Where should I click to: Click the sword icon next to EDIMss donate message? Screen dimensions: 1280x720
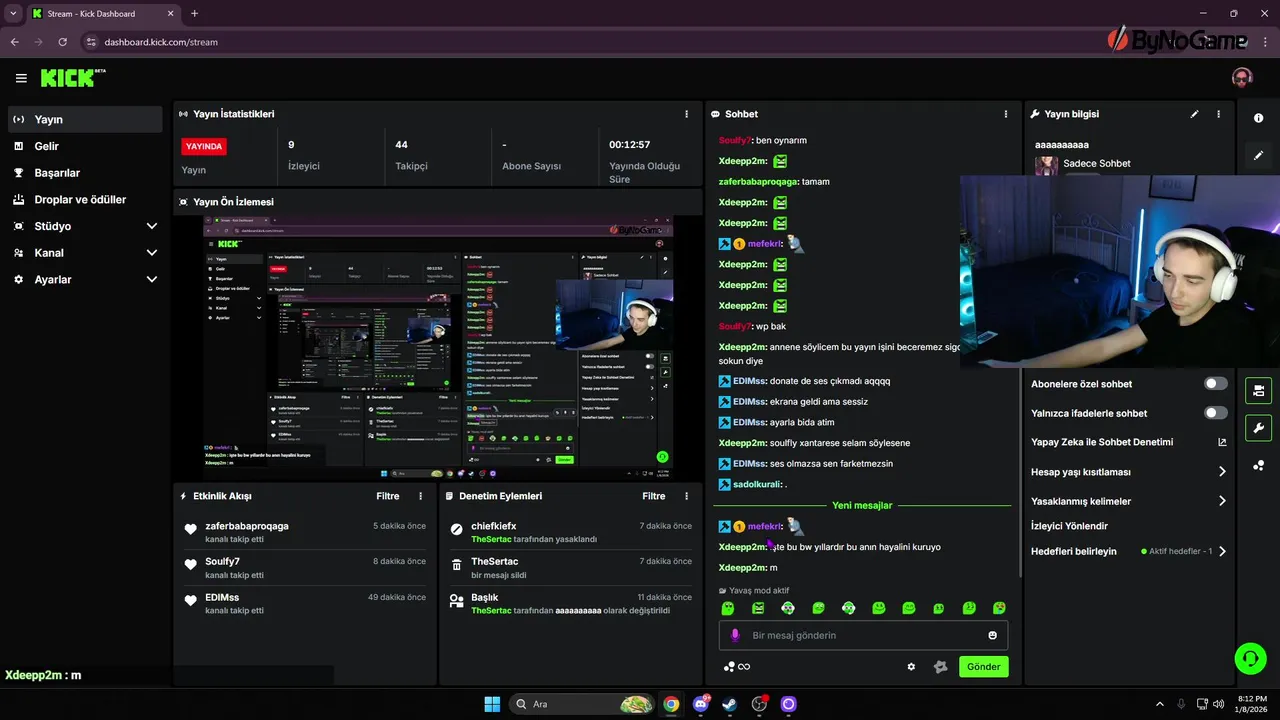(725, 381)
